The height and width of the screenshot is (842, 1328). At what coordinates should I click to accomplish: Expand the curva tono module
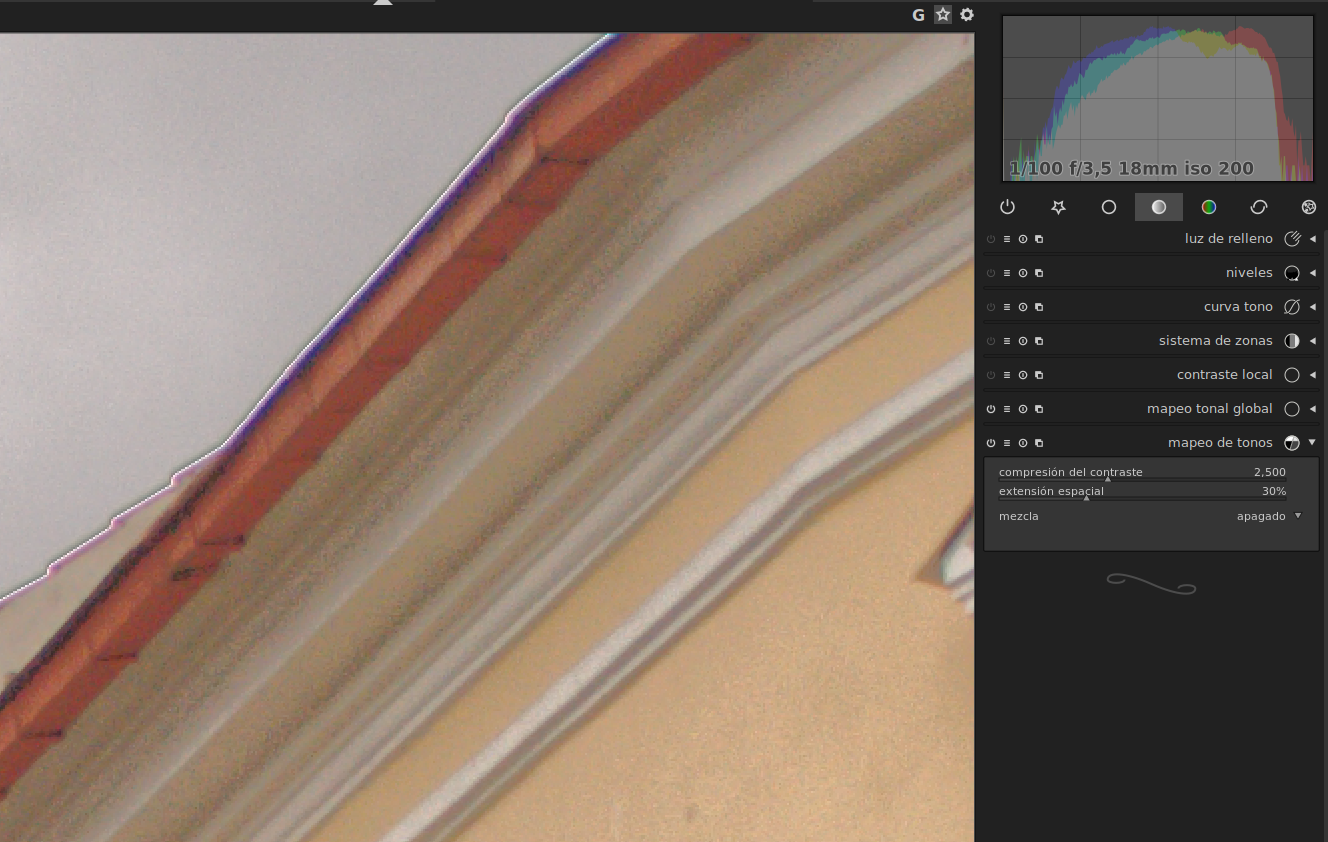pos(1313,307)
